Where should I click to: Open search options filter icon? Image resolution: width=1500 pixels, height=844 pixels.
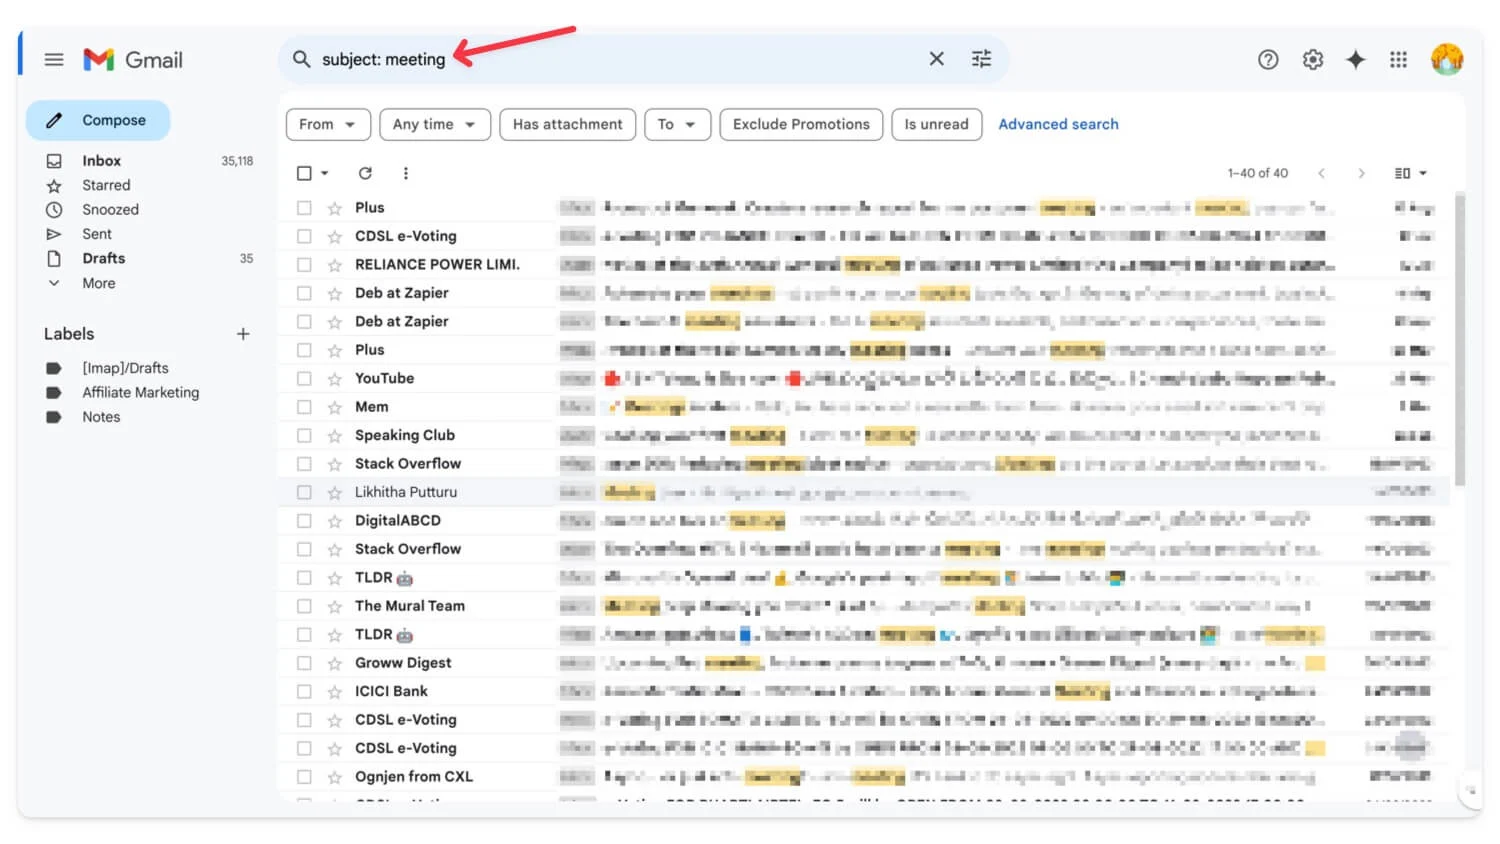click(x=981, y=59)
